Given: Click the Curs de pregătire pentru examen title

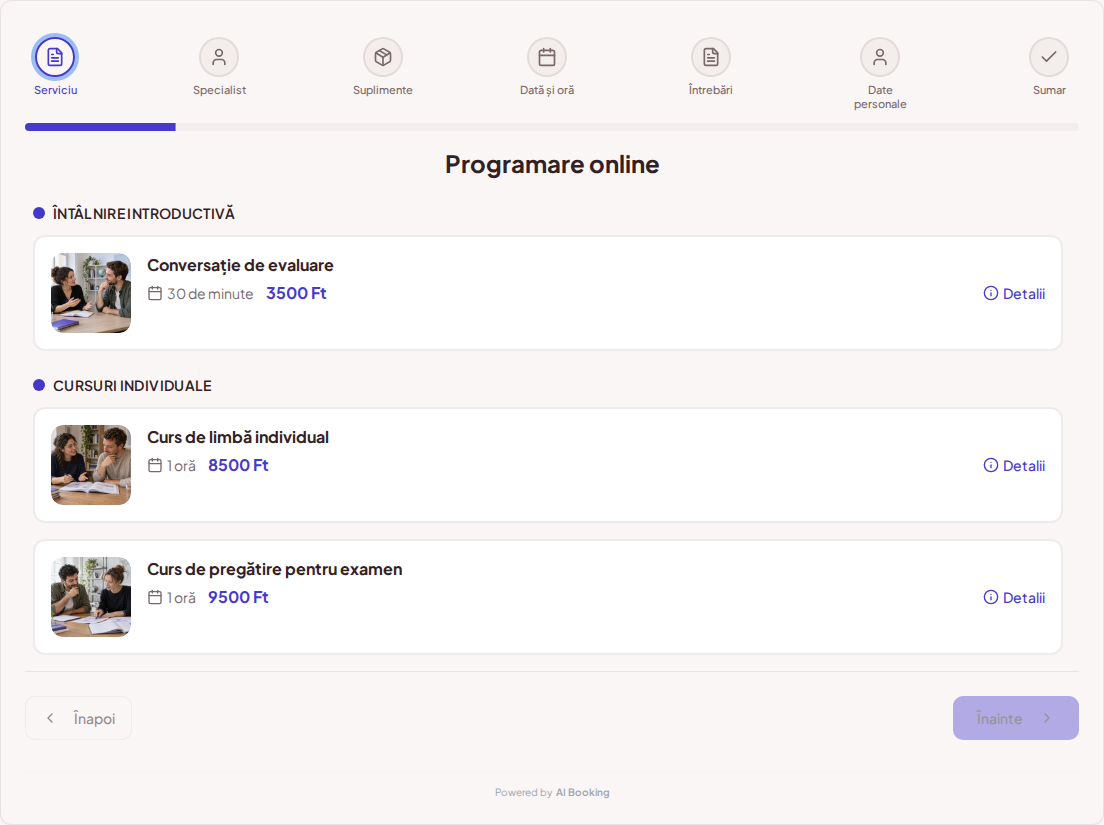Looking at the screenshot, I should (x=275, y=569).
